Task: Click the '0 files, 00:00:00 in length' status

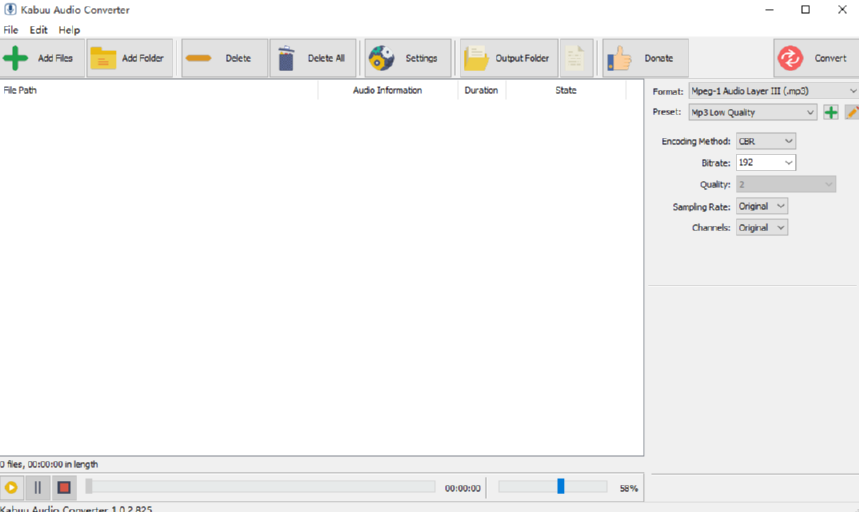Action: [49, 464]
